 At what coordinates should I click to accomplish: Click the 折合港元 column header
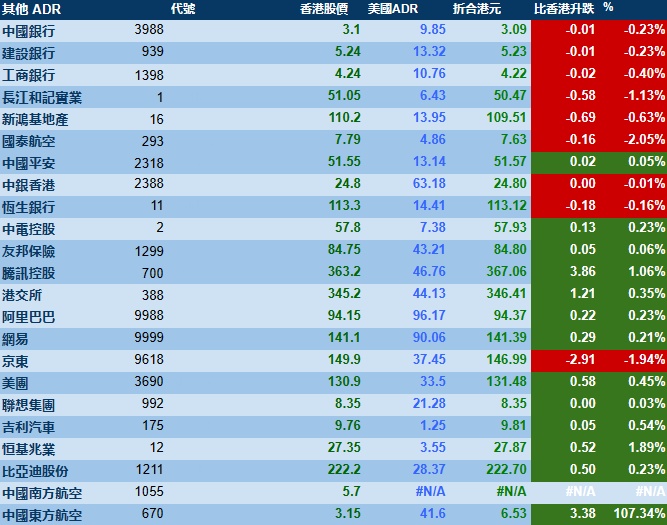pyautogui.click(x=477, y=9)
